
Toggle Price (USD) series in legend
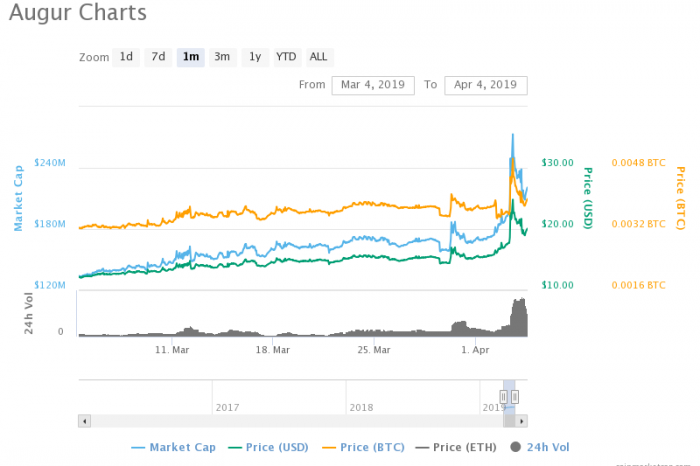pos(268,447)
